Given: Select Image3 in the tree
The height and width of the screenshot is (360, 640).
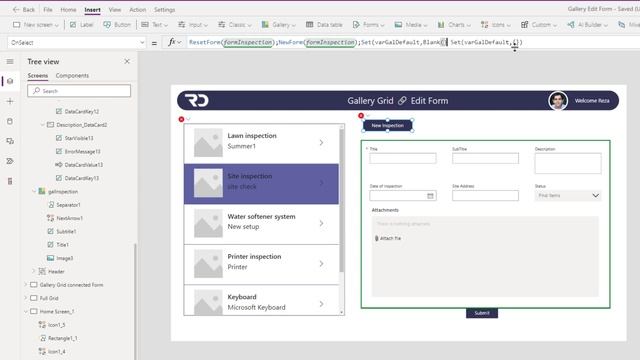Looking at the screenshot, I should 64,258.
